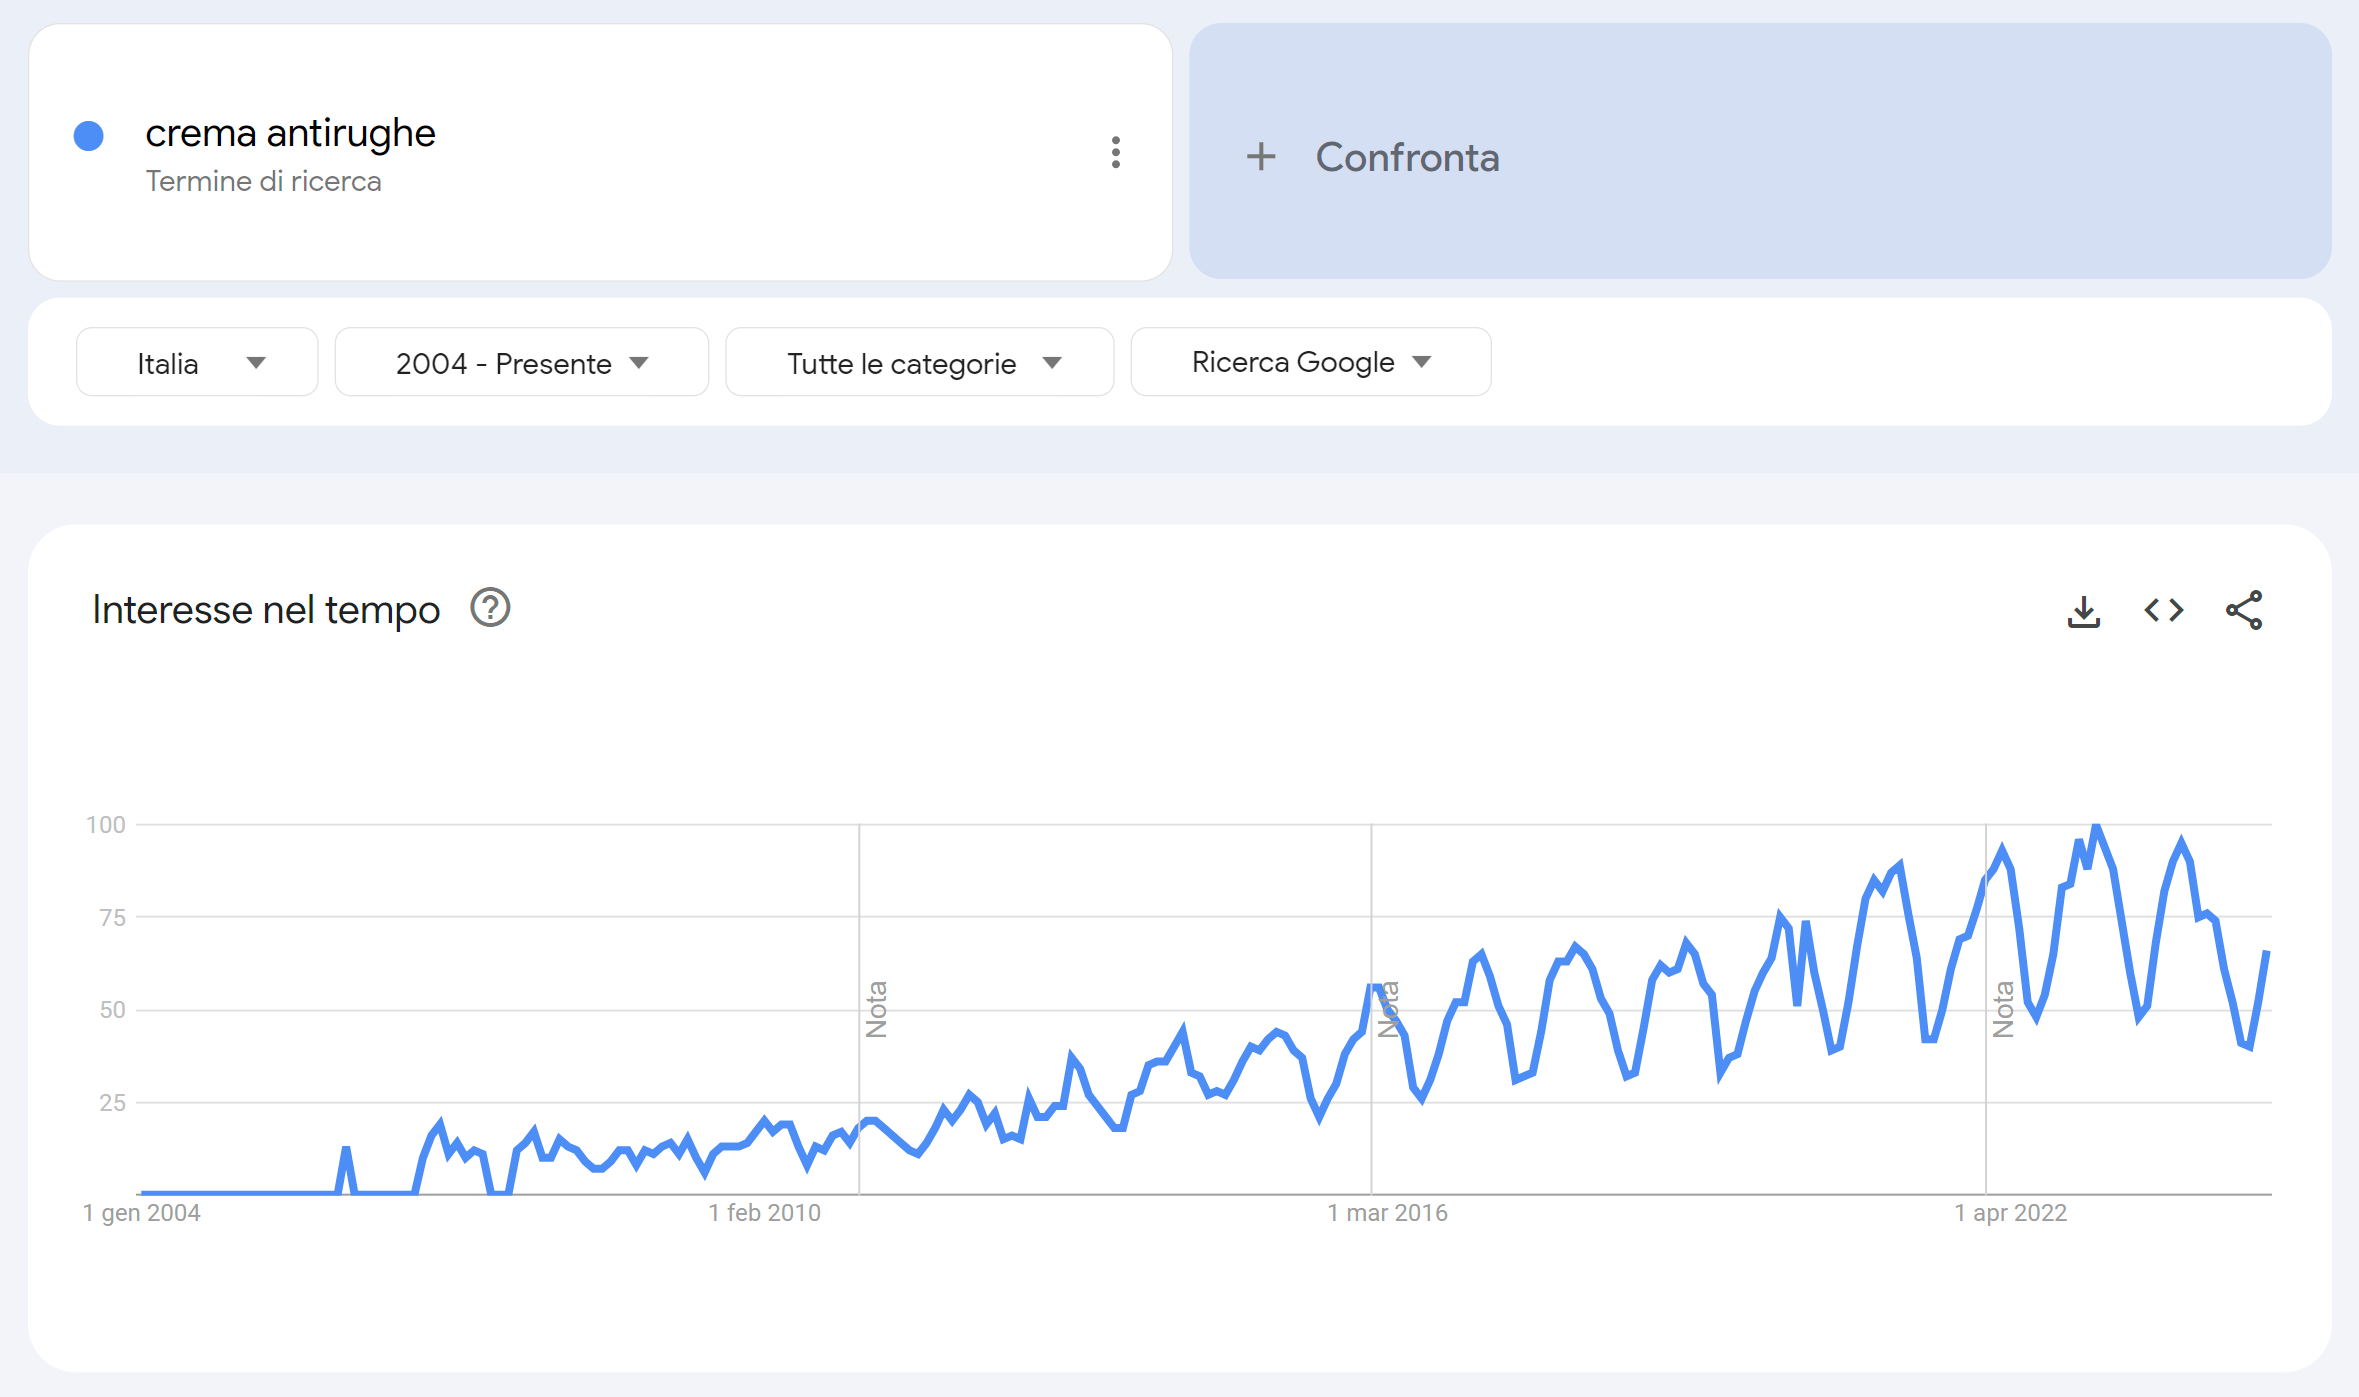The height and width of the screenshot is (1397, 2359).
Task: Click the blue dot of crema antirughe
Action: click(x=89, y=136)
